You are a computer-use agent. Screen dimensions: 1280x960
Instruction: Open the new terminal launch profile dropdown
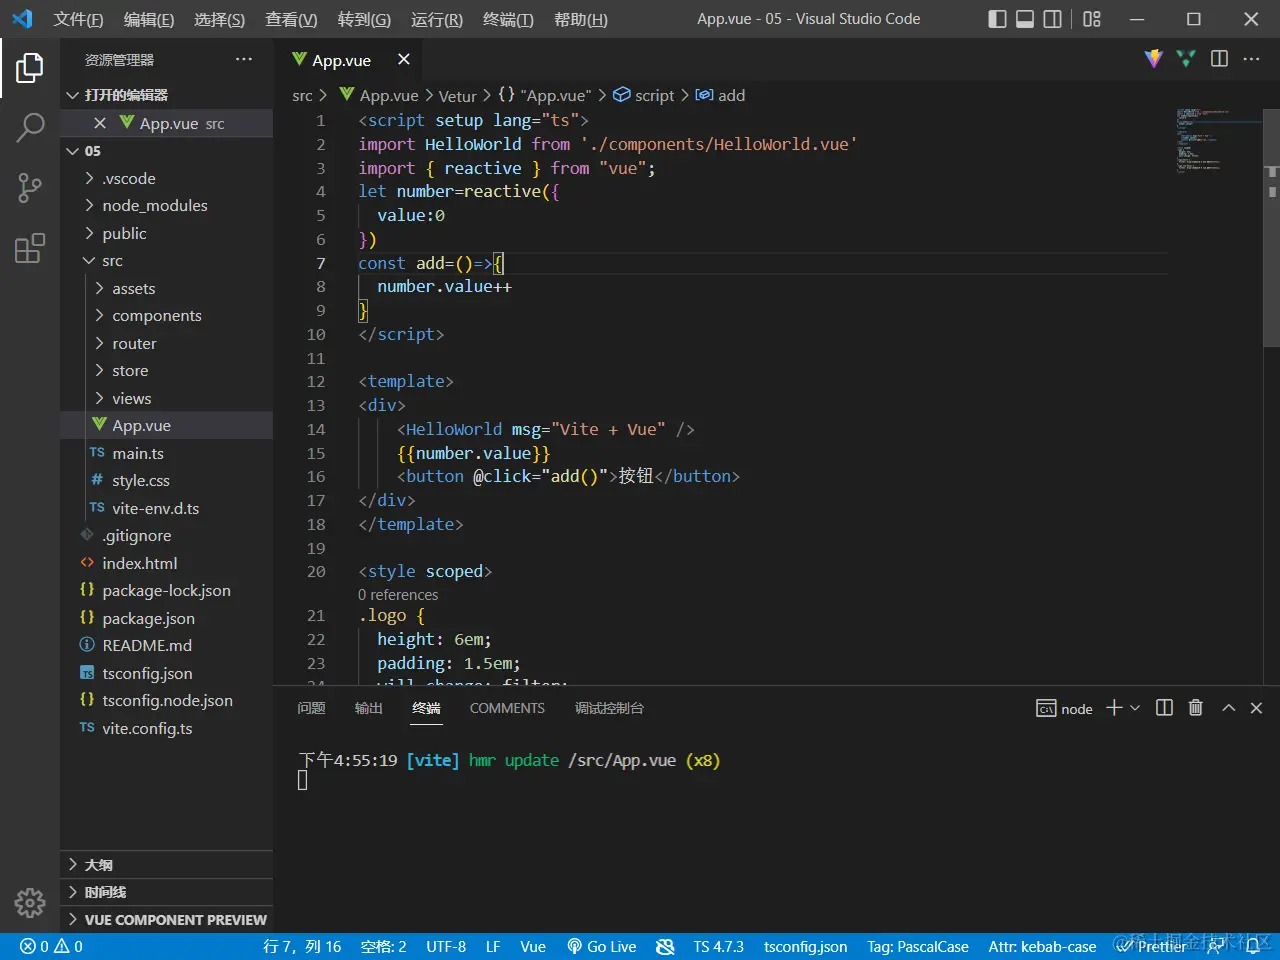pyautogui.click(x=1135, y=708)
